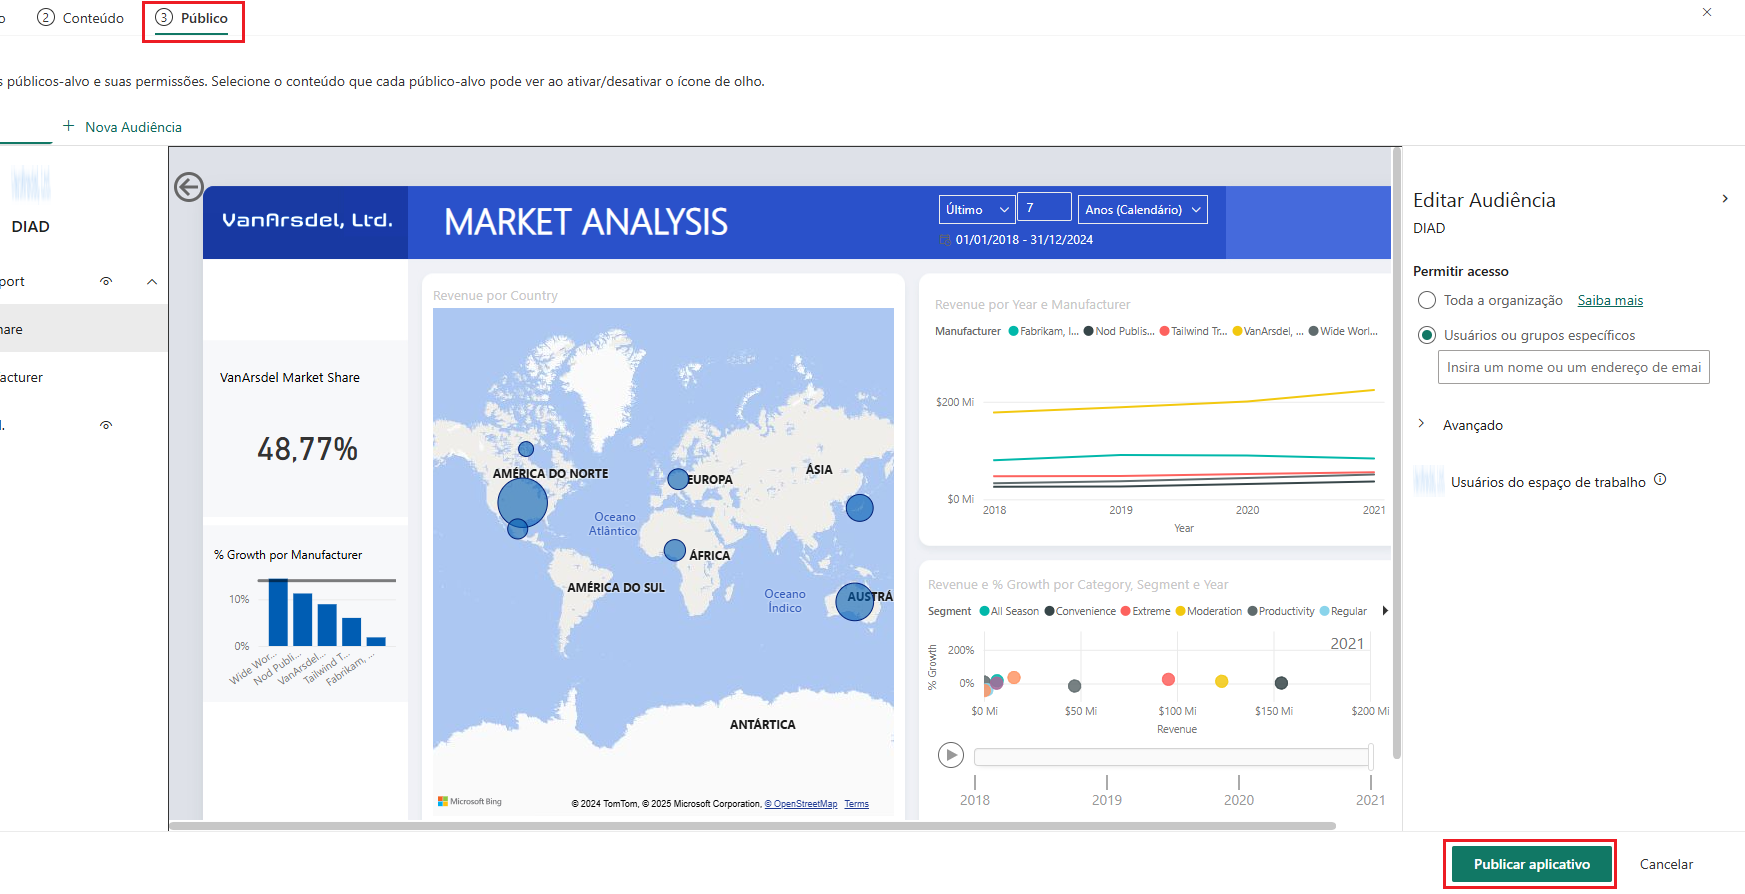The width and height of the screenshot is (1745, 894).
Task: Click the calendar icon beside the date range
Action: coord(945,240)
